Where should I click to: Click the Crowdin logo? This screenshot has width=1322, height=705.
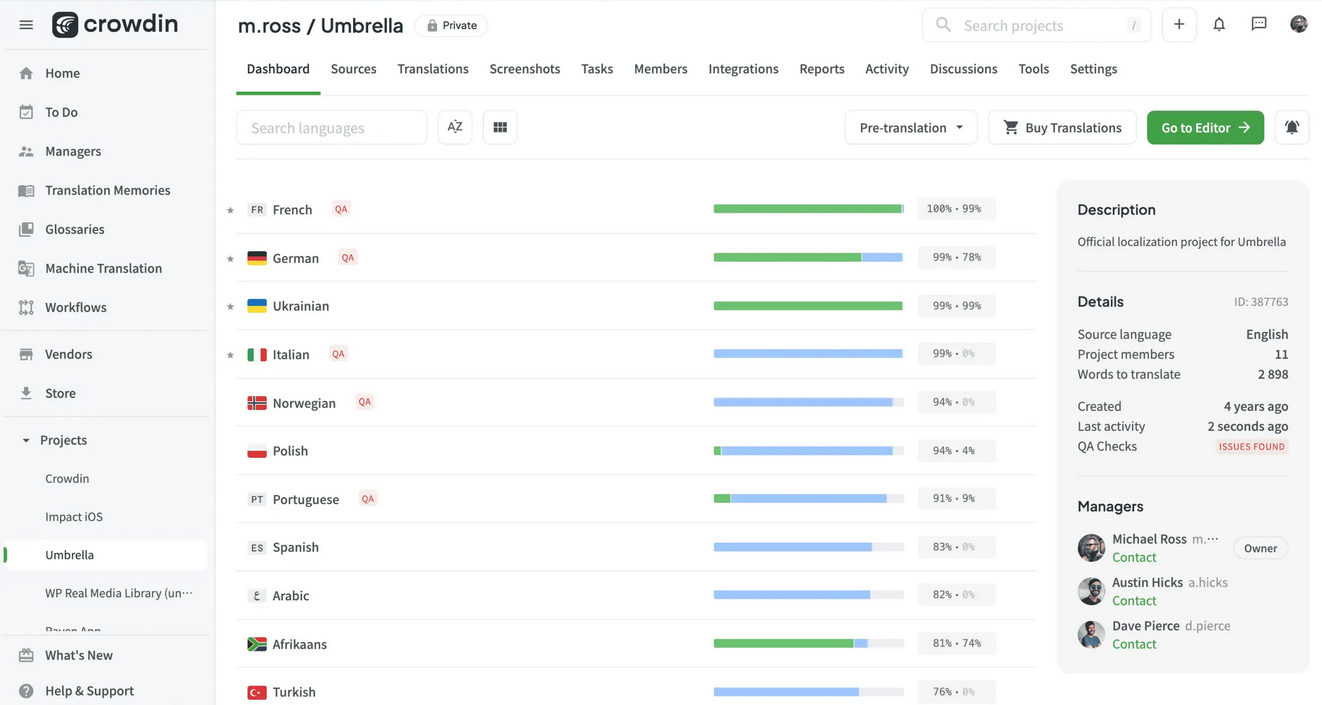pyautogui.click(x=115, y=24)
